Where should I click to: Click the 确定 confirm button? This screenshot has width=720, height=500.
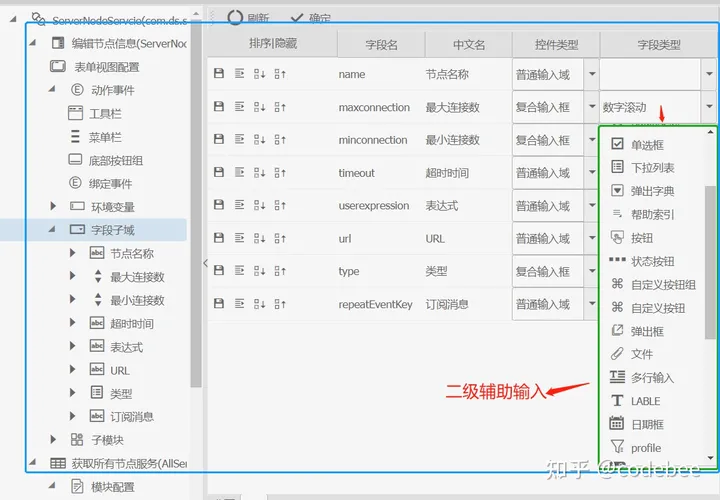310,18
